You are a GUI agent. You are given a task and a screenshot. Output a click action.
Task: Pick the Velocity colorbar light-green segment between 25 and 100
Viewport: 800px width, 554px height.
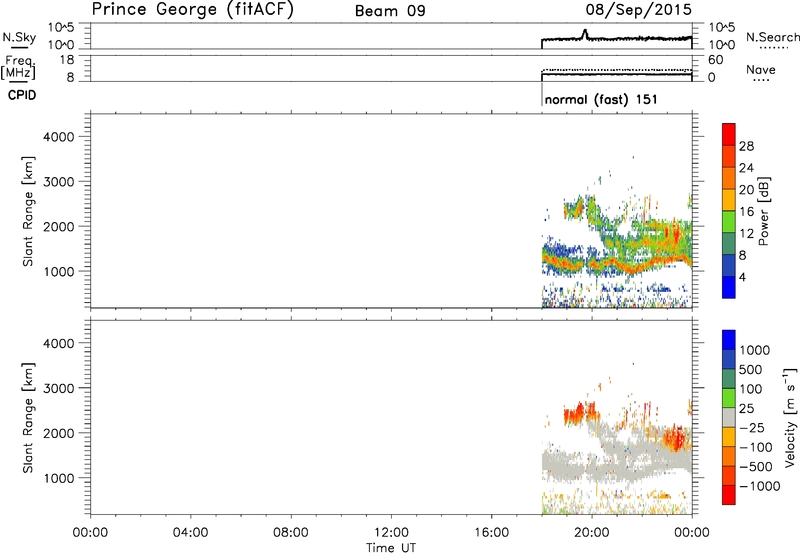[729, 398]
